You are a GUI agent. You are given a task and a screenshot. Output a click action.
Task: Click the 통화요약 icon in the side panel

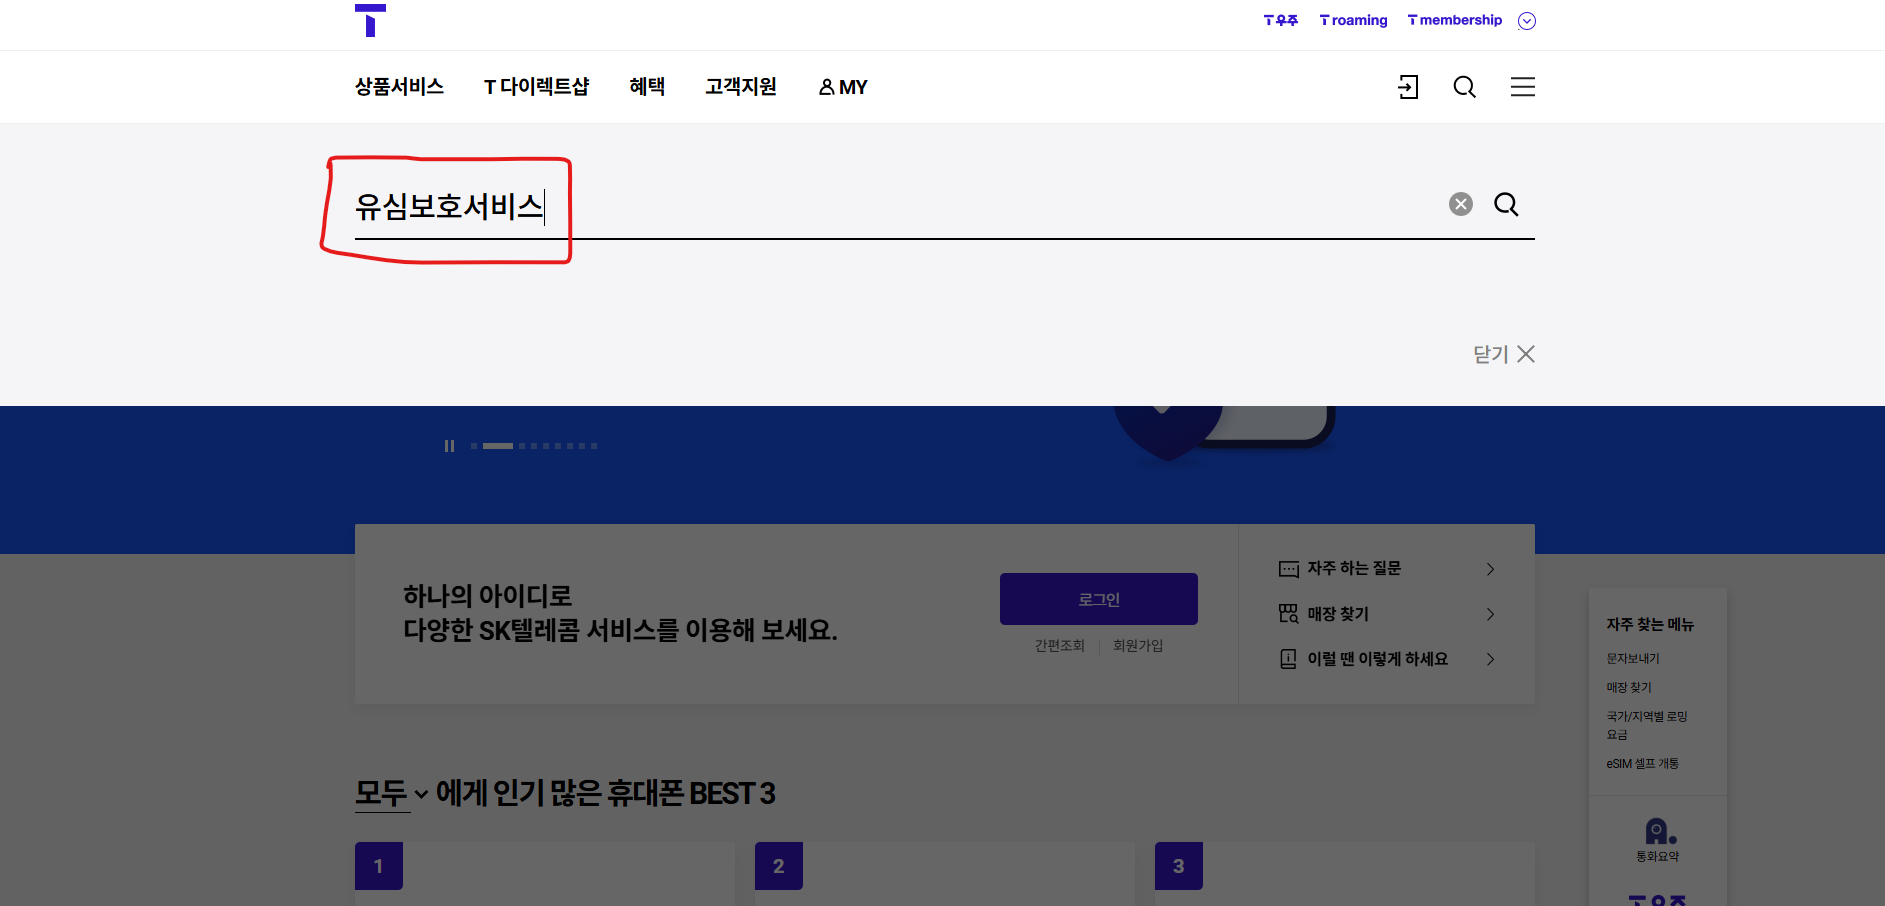1657,831
